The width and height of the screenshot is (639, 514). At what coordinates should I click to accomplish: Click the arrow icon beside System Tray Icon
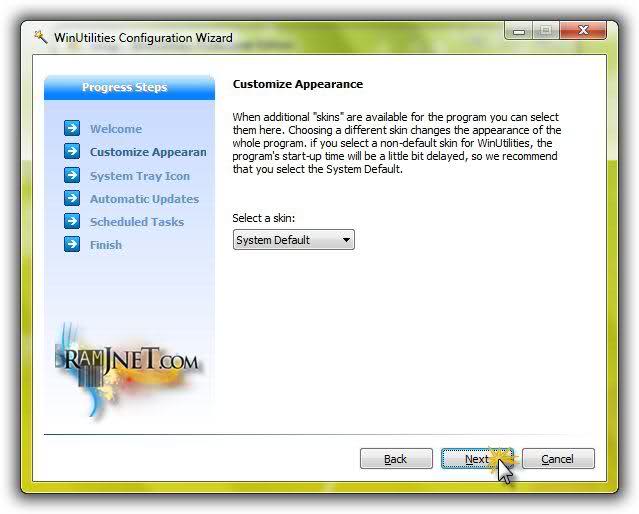[71, 175]
